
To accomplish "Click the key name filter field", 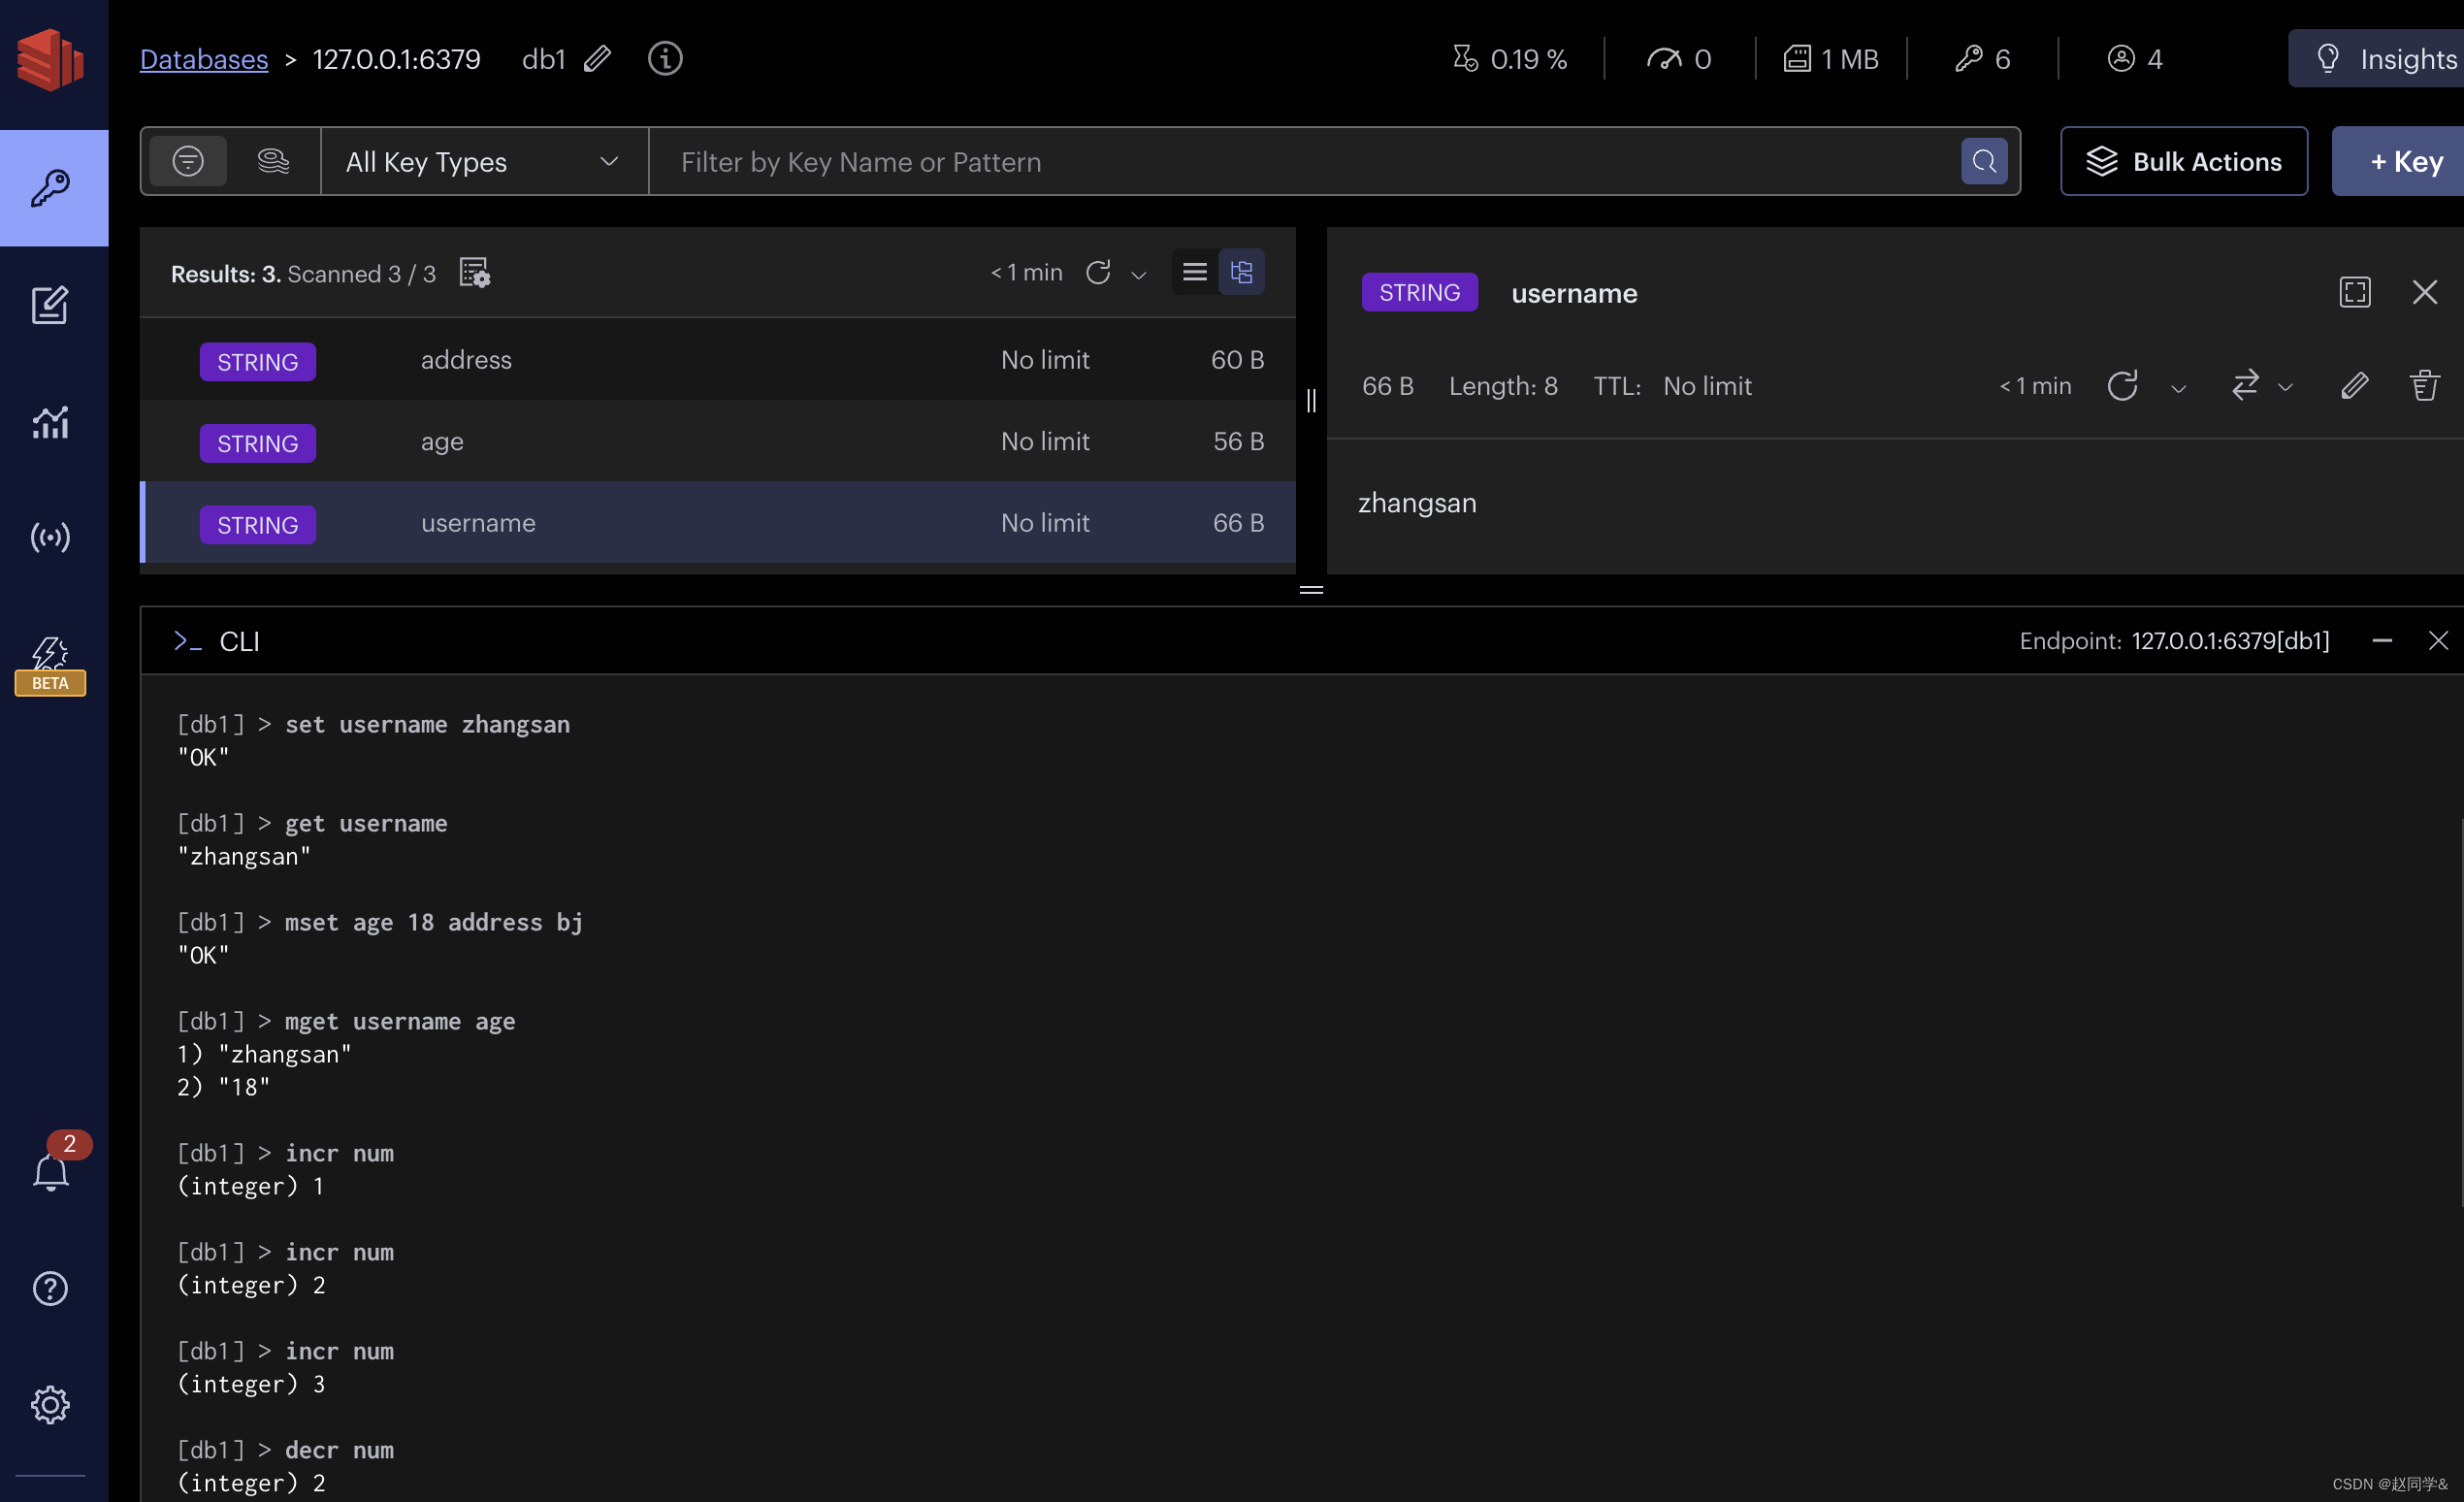I will [x=1300, y=161].
